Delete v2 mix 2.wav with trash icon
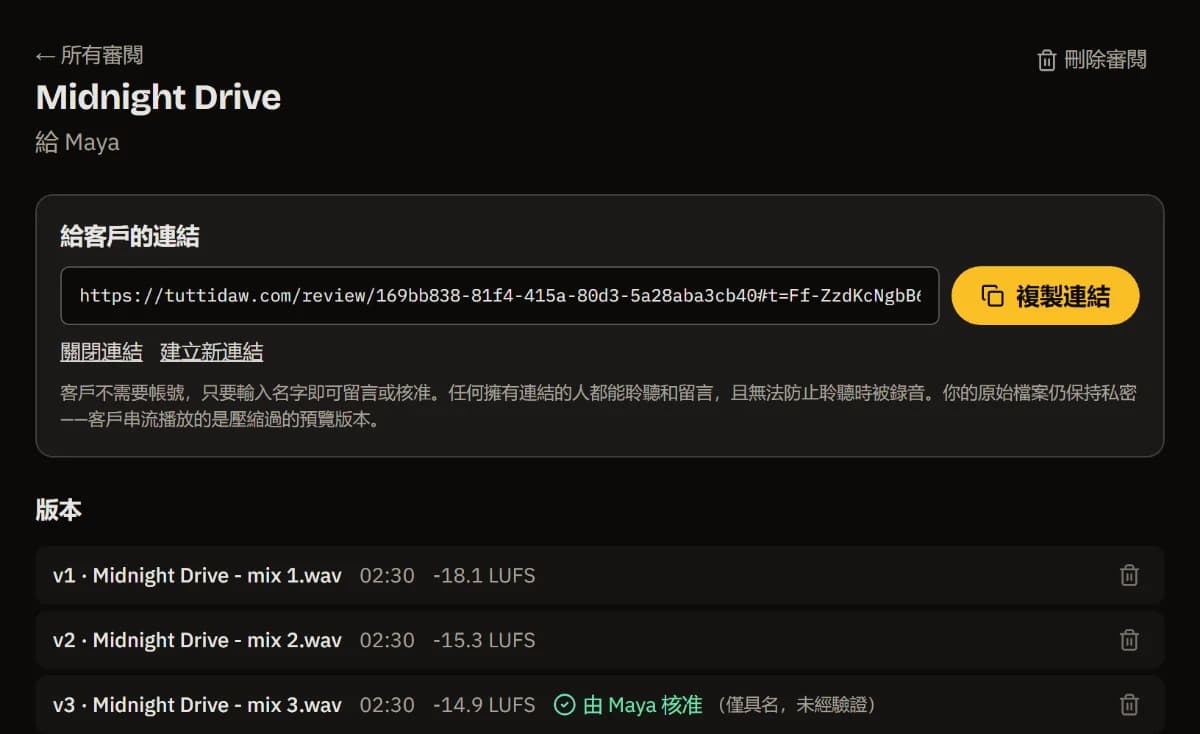The image size is (1200, 734). (x=1129, y=640)
